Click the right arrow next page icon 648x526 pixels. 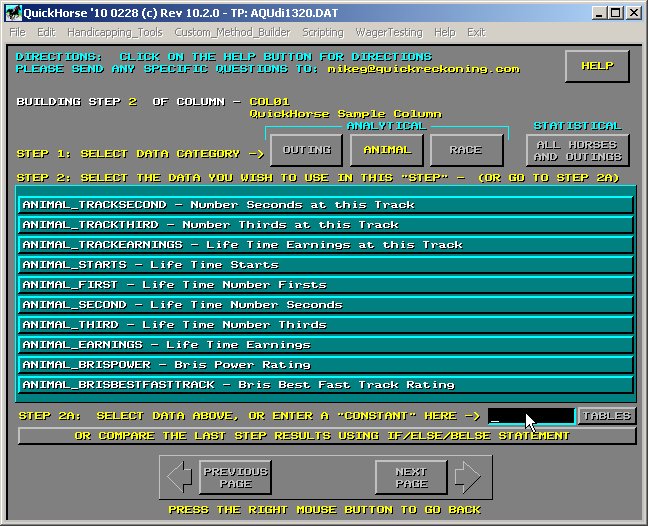[467, 477]
